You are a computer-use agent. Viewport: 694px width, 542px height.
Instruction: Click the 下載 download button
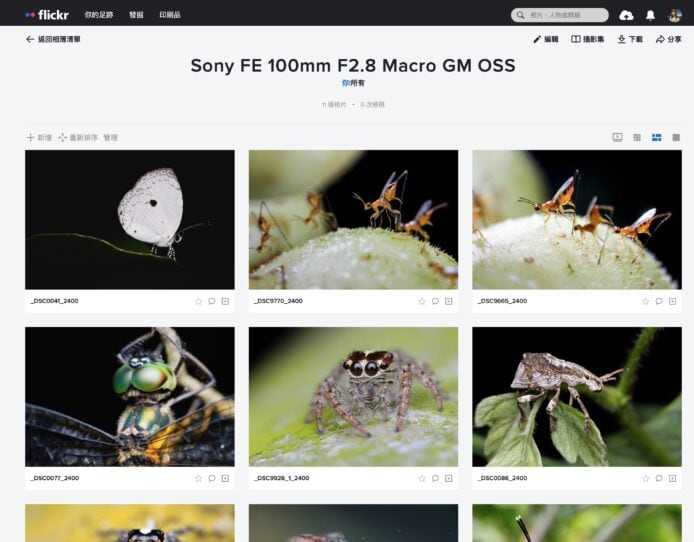[x=630, y=39]
